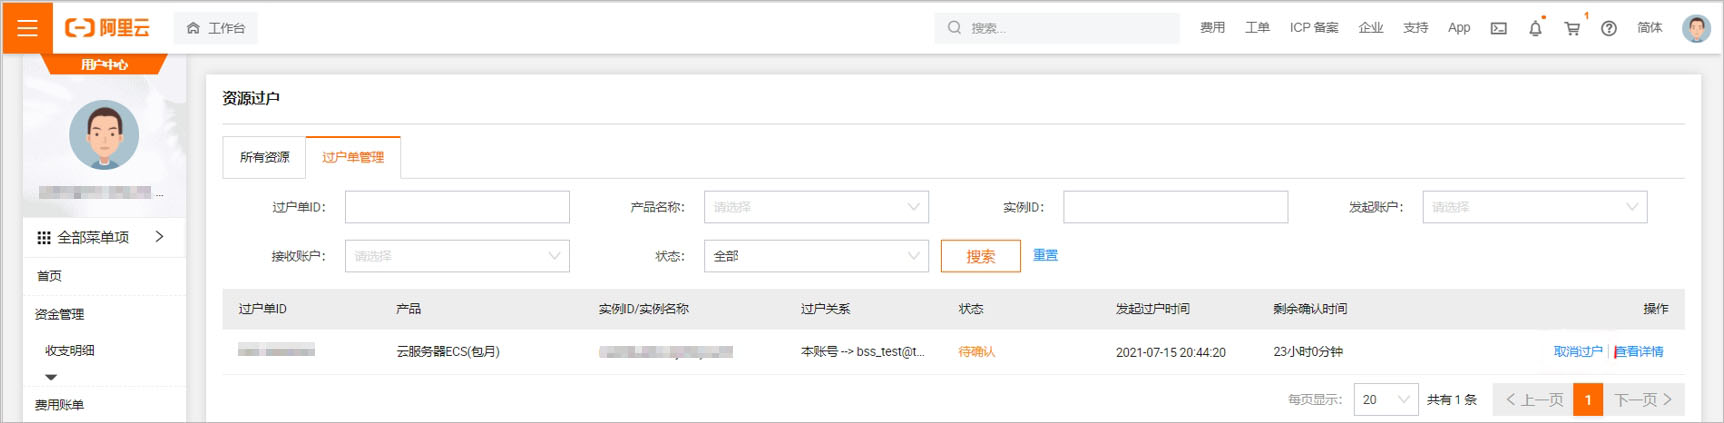Go to the 上一页 previous page
Screen dimensions: 1724x423
pyautogui.click(x=1533, y=399)
